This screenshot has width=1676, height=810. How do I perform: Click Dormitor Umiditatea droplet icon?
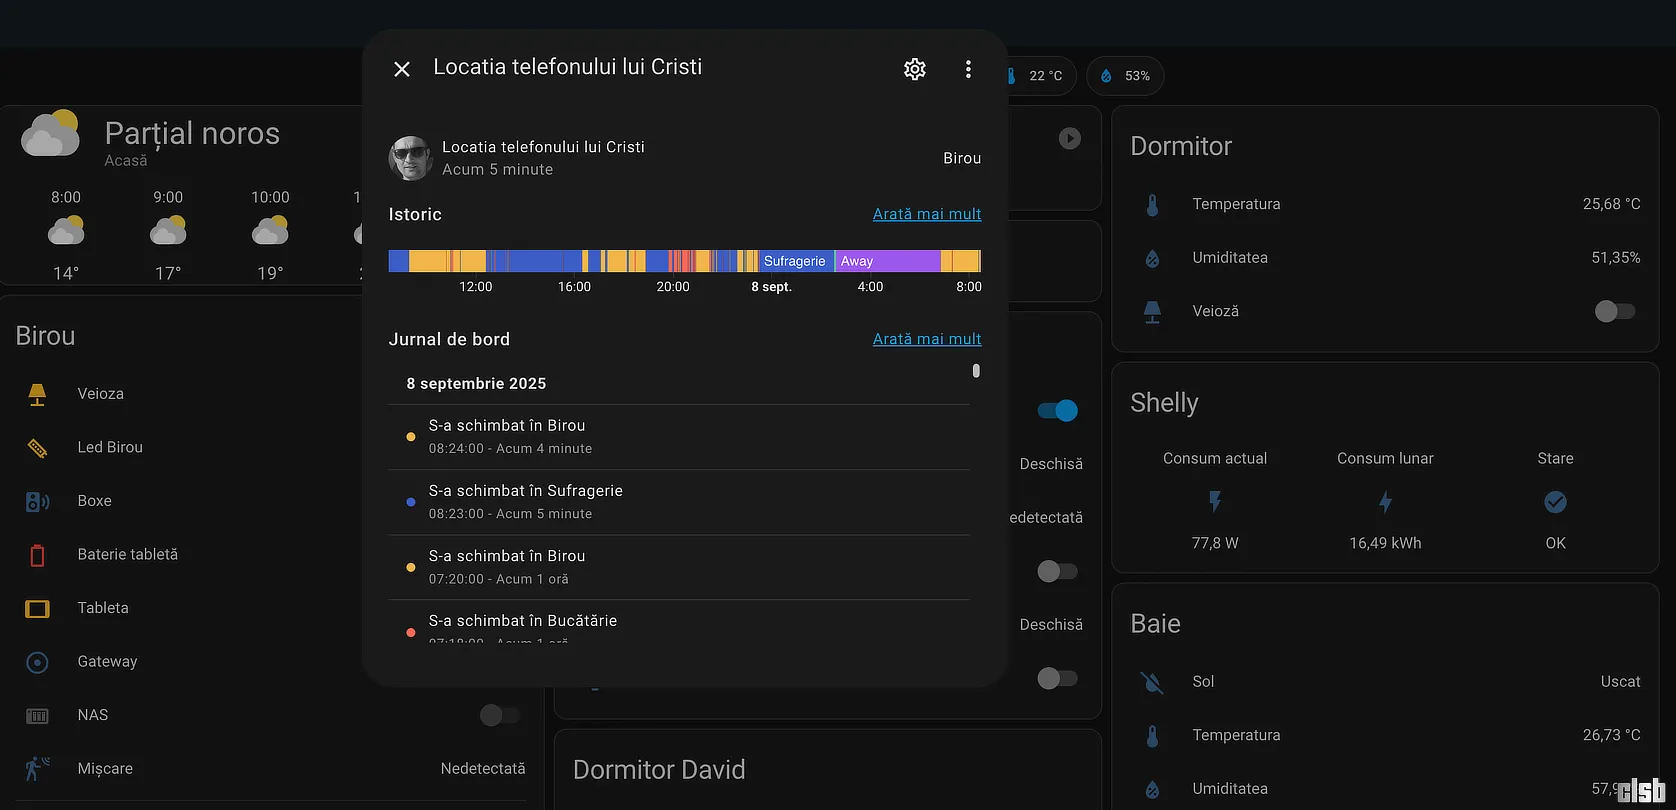coord(1152,258)
